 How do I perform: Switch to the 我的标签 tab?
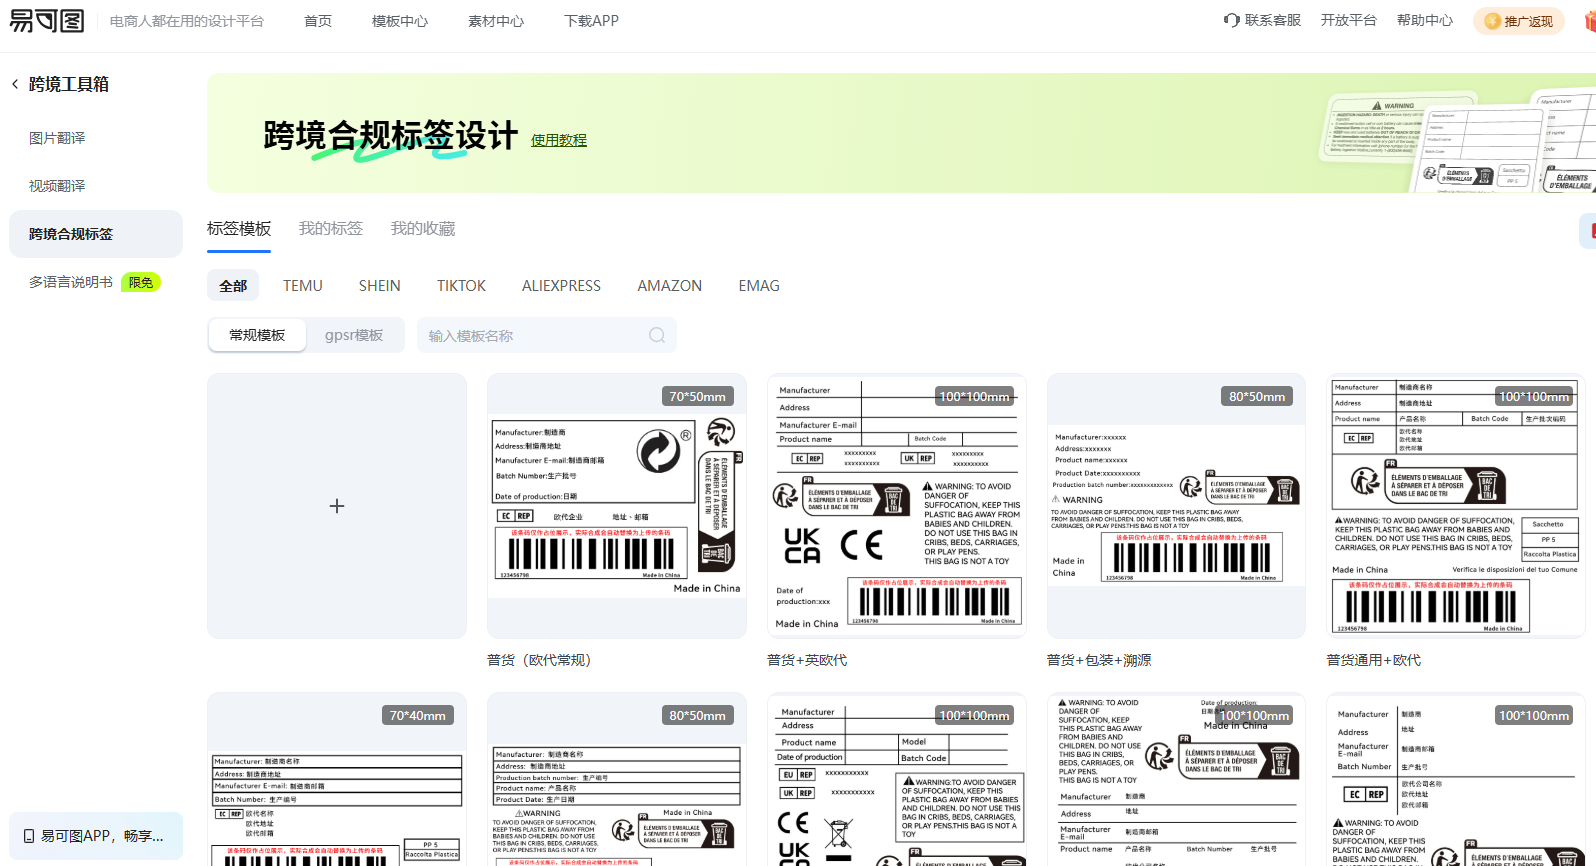pyautogui.click(x=331, y=229)
